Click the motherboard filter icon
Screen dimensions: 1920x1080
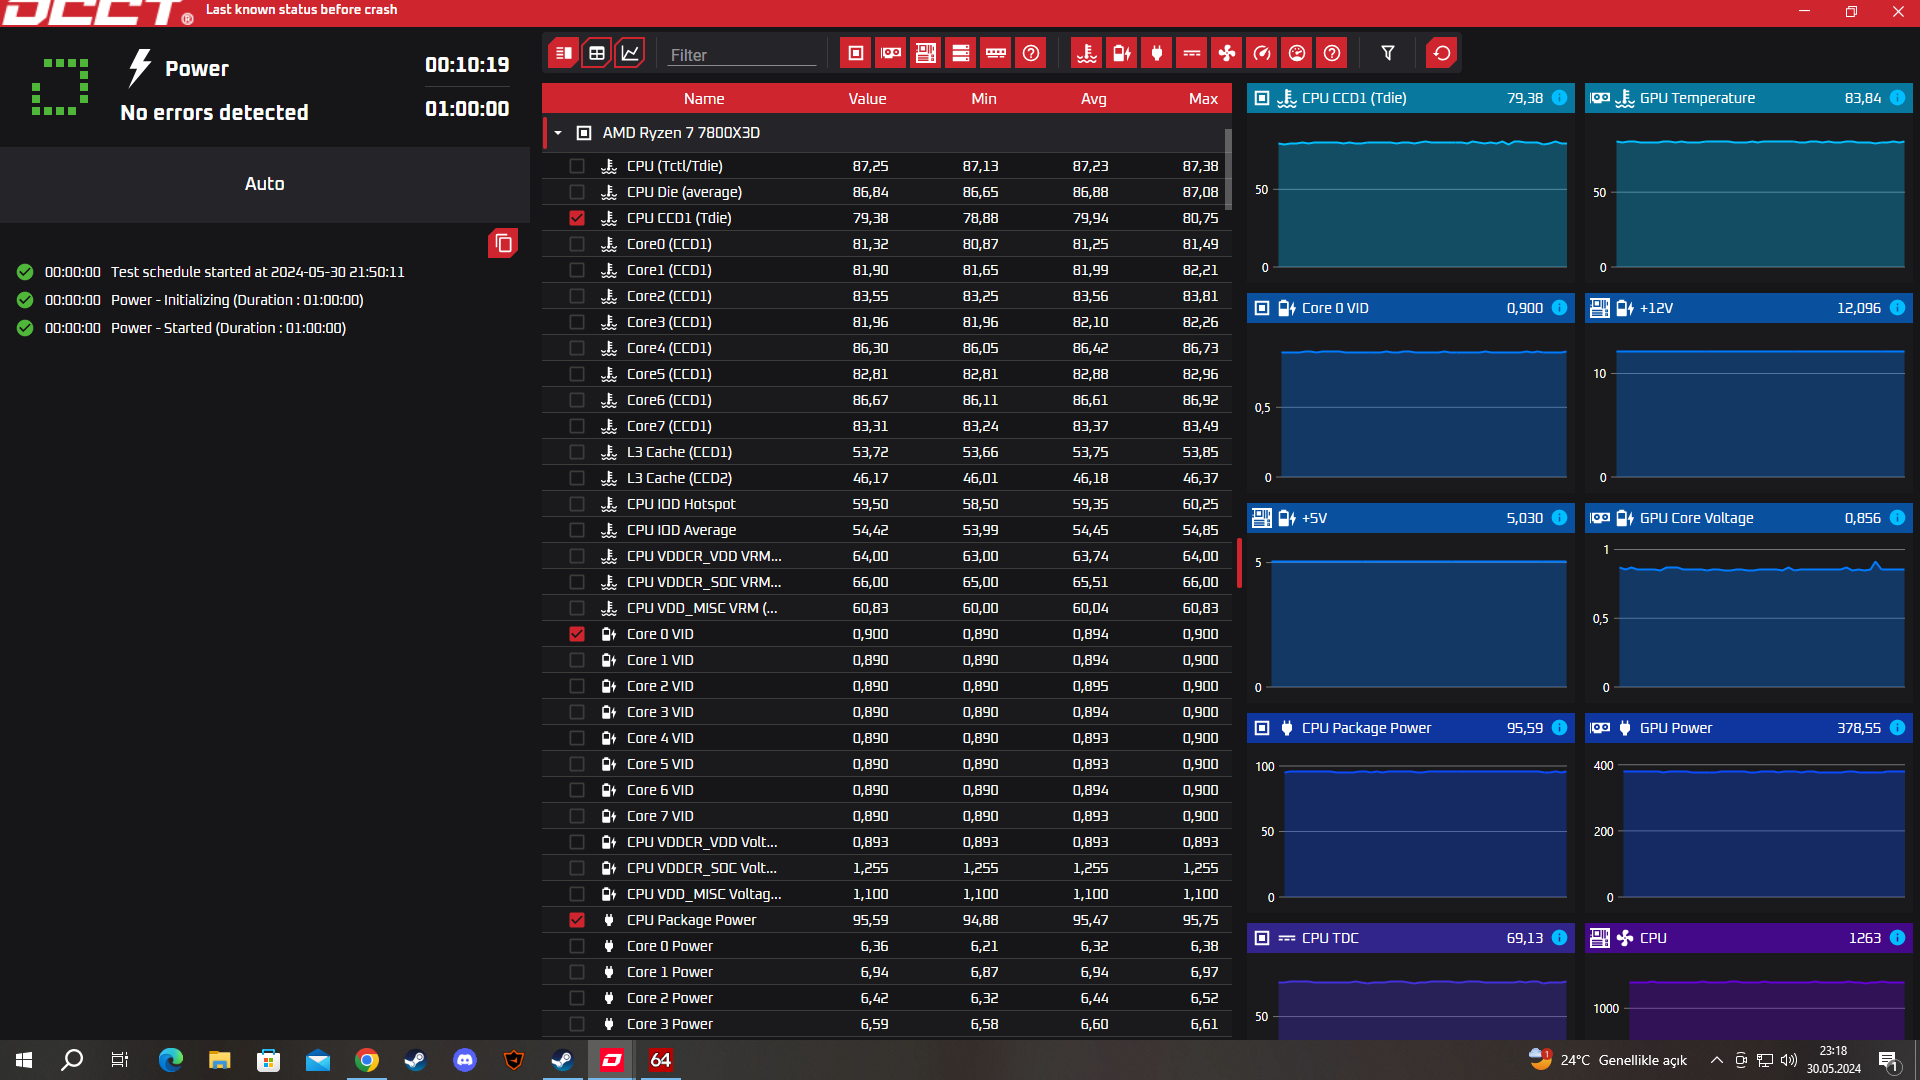(x=926, y=53)
